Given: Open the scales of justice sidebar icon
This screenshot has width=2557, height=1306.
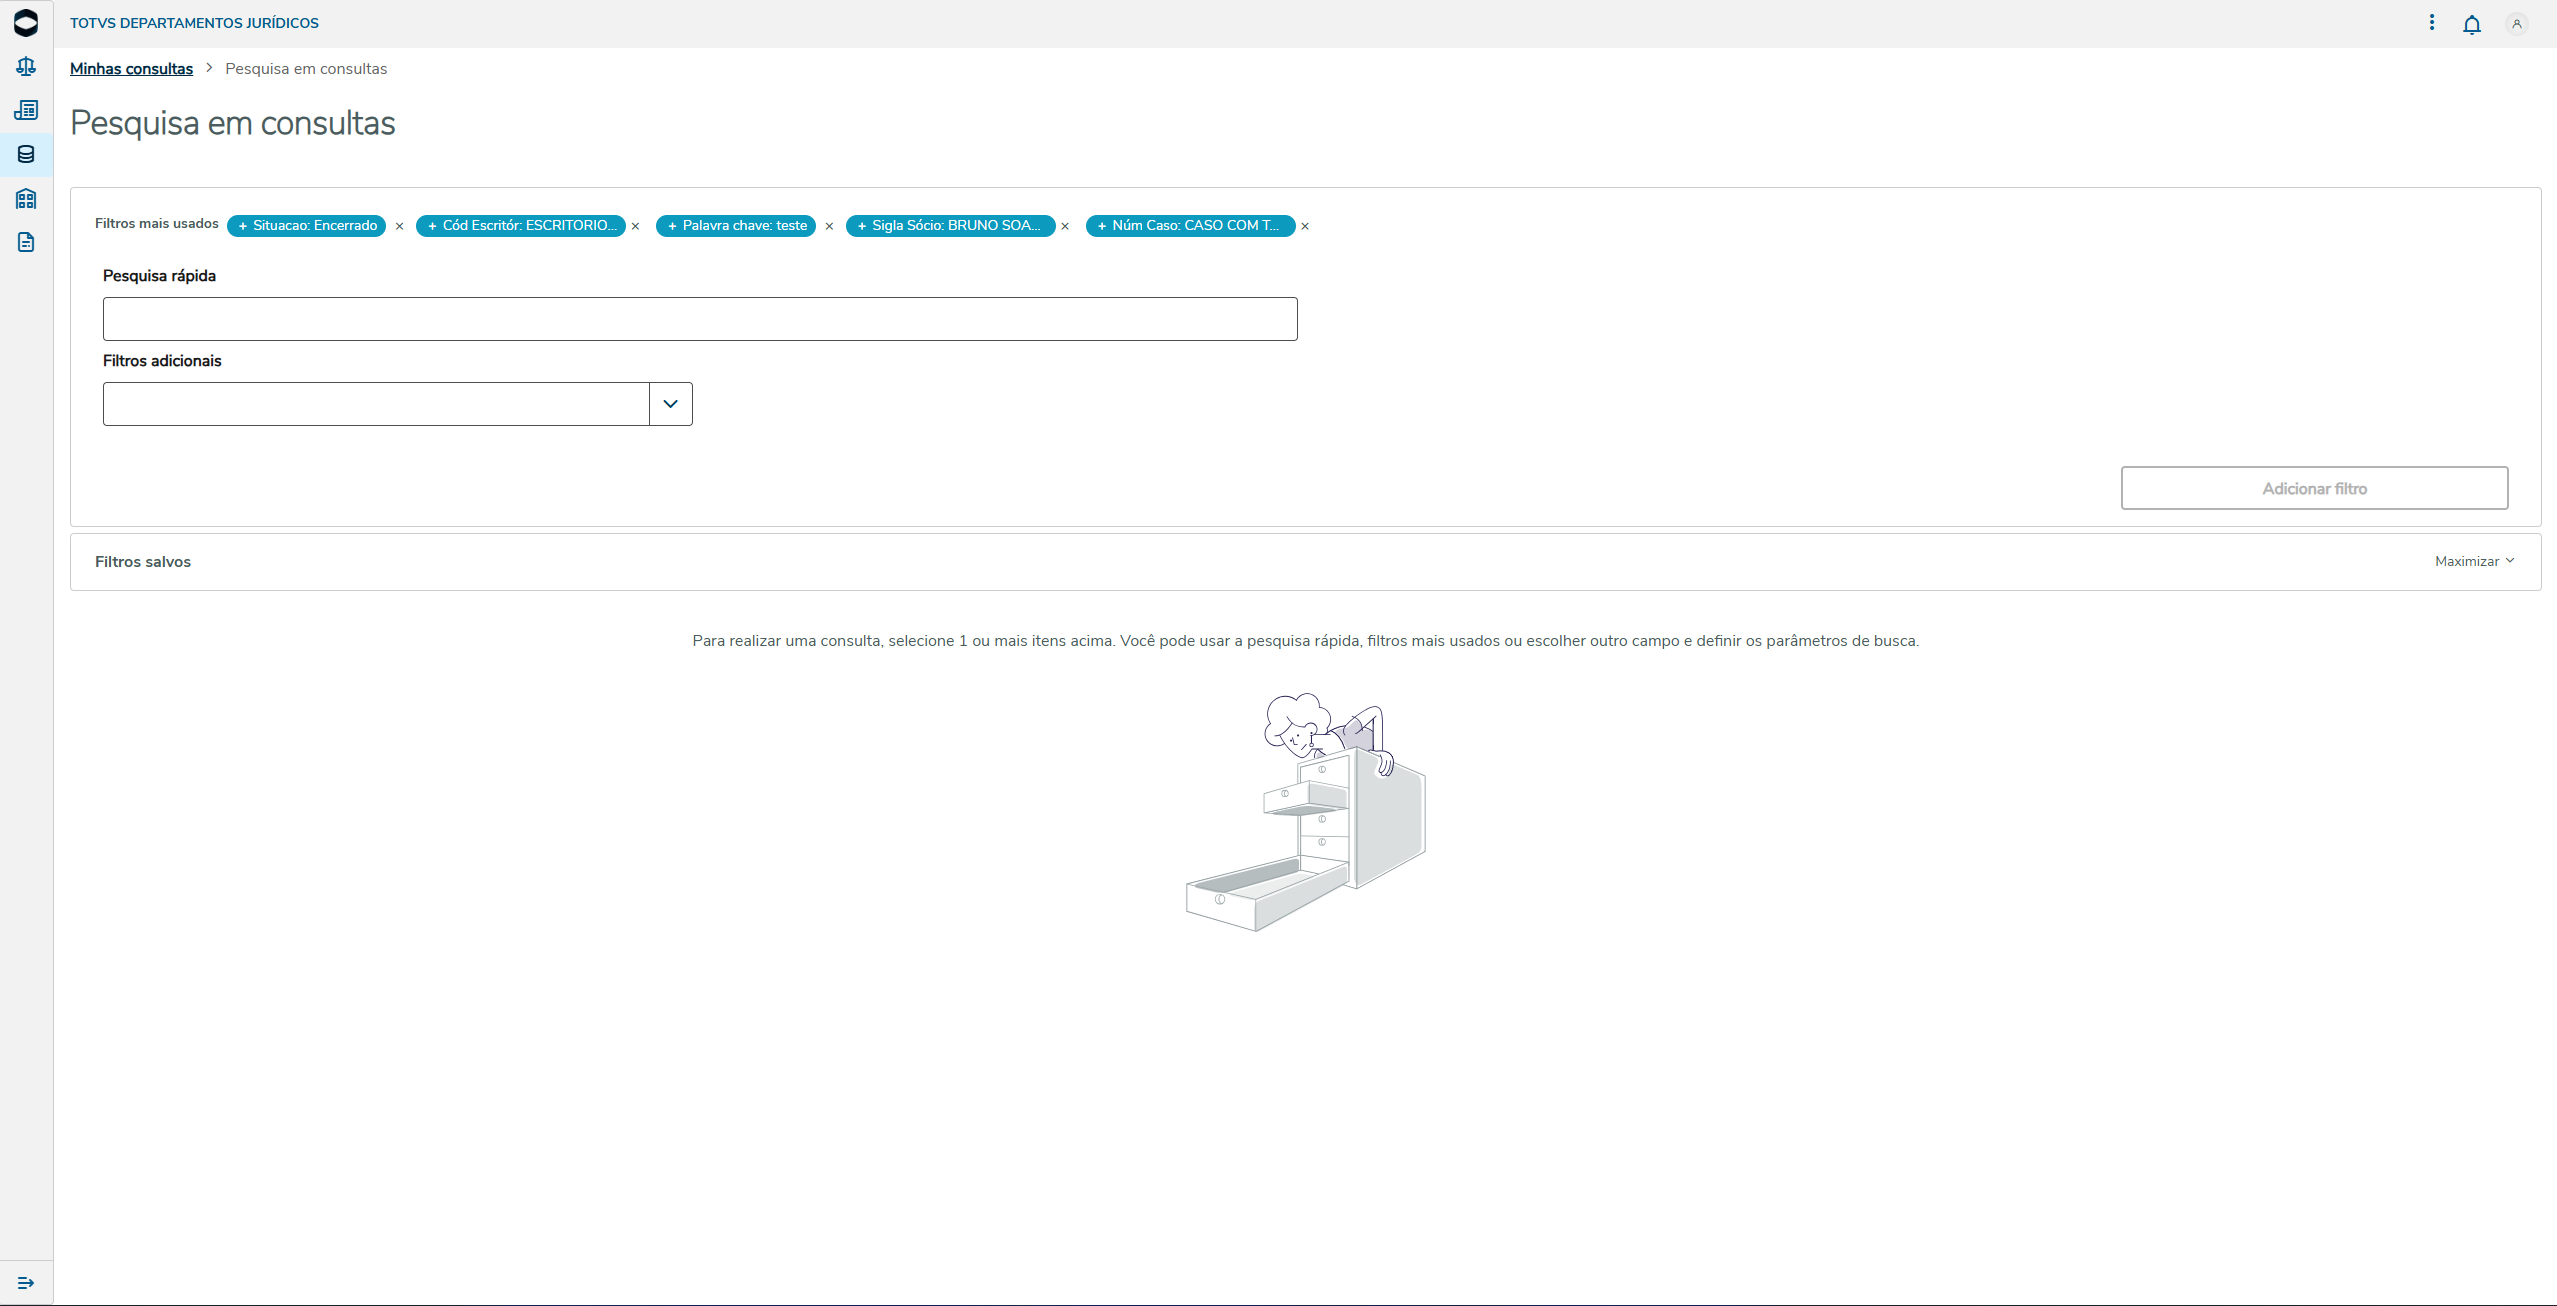Looking at the screenshot, I should pos(26,66).
